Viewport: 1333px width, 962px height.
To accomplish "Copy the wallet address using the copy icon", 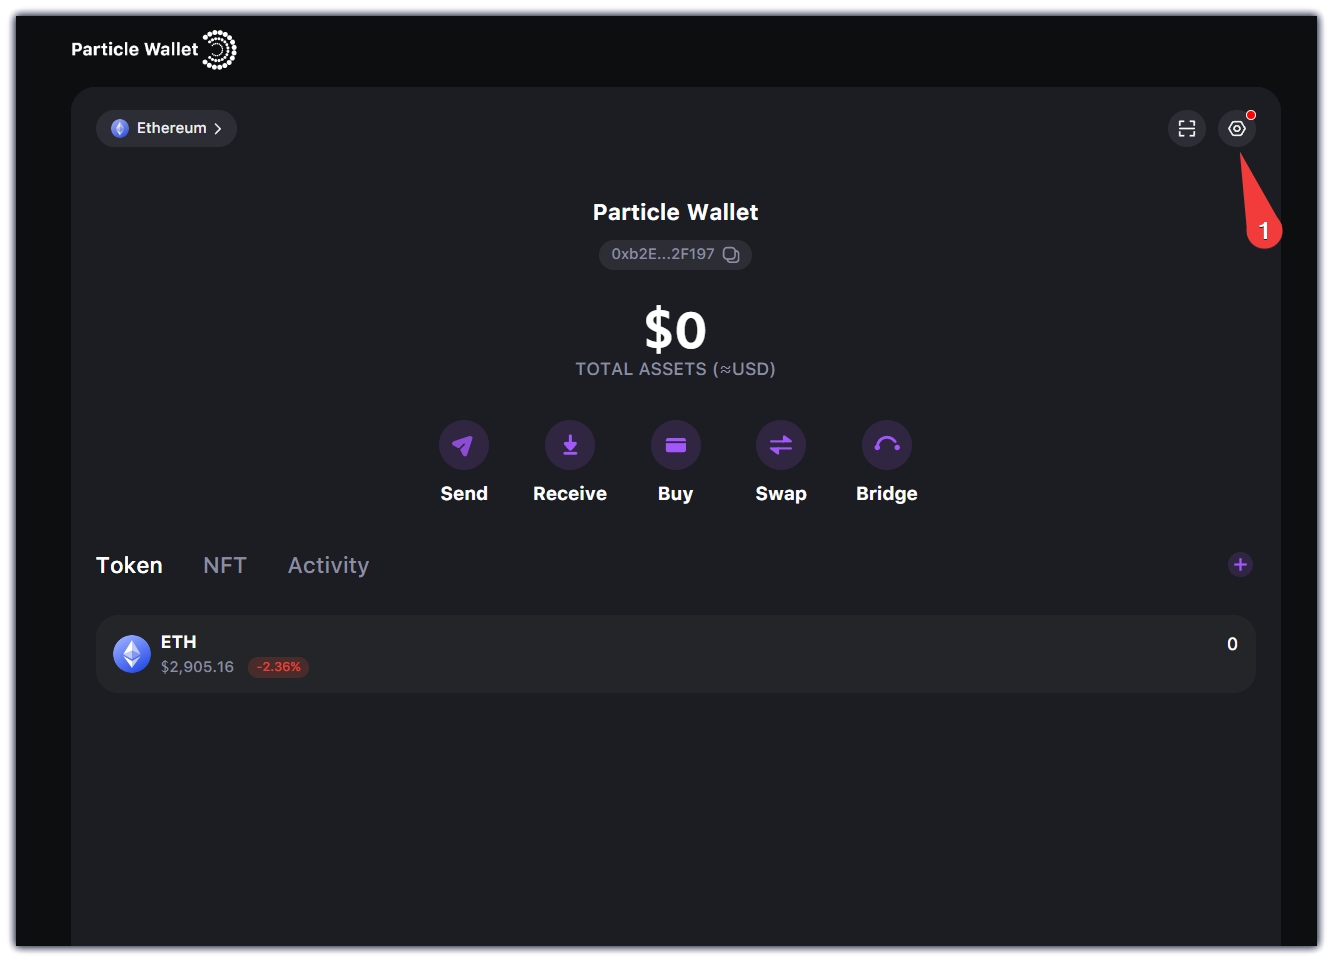I will pos(731,255).
